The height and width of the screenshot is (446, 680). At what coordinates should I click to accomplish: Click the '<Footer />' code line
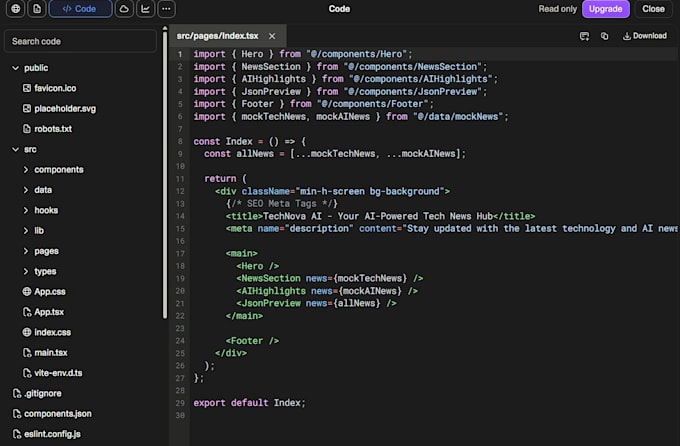[x=252, y=341]
